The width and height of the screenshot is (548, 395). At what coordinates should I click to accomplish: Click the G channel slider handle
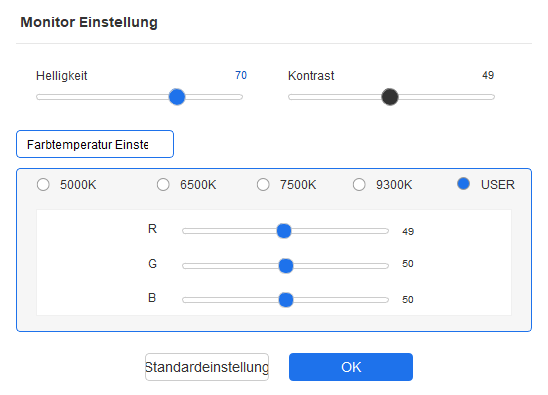point(286,266)
